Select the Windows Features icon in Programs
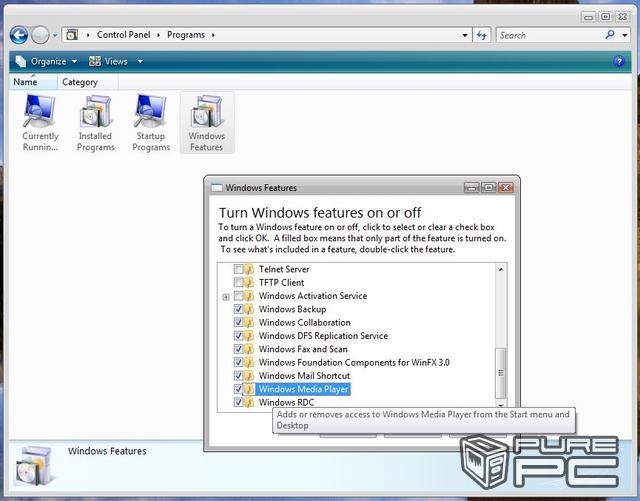 (207, 122)
